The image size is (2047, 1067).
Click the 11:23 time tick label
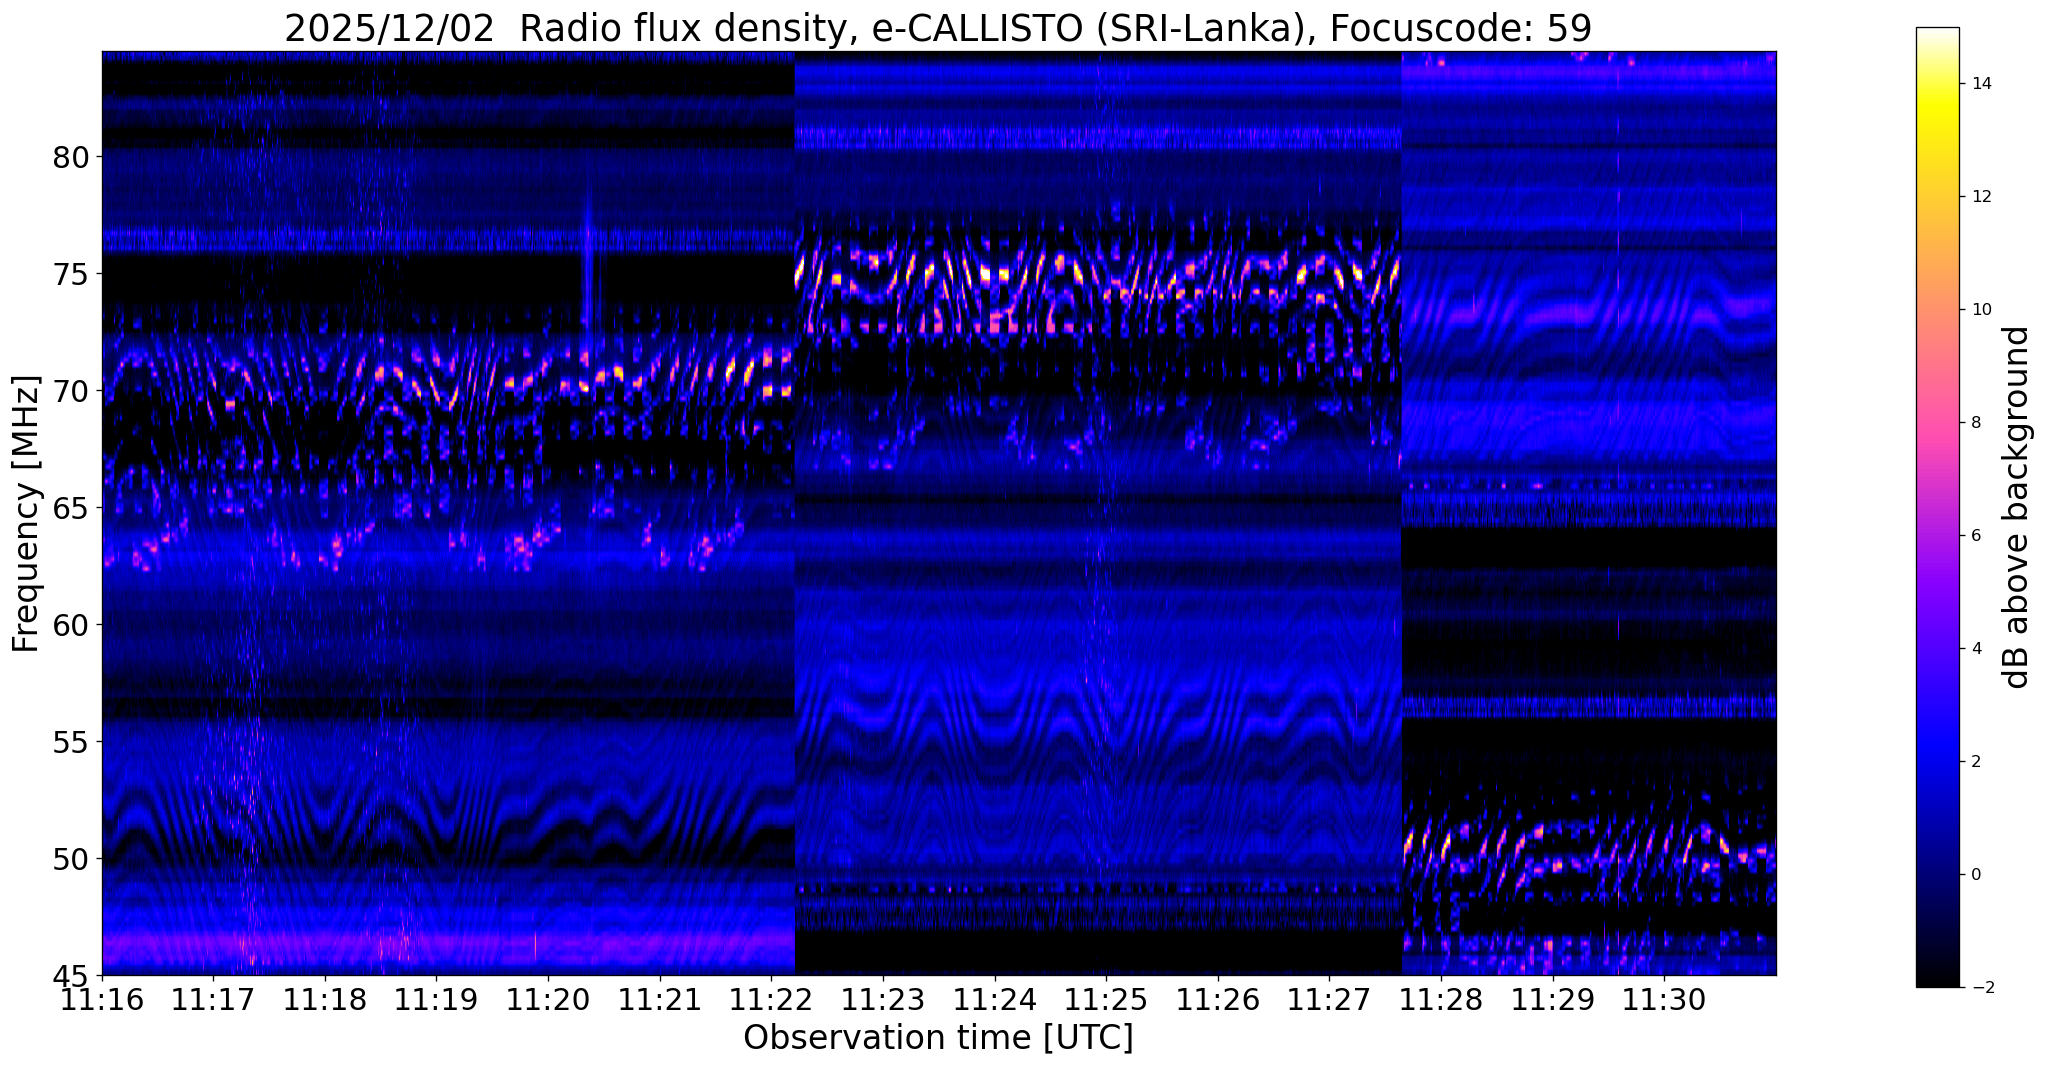pos(883,998)
